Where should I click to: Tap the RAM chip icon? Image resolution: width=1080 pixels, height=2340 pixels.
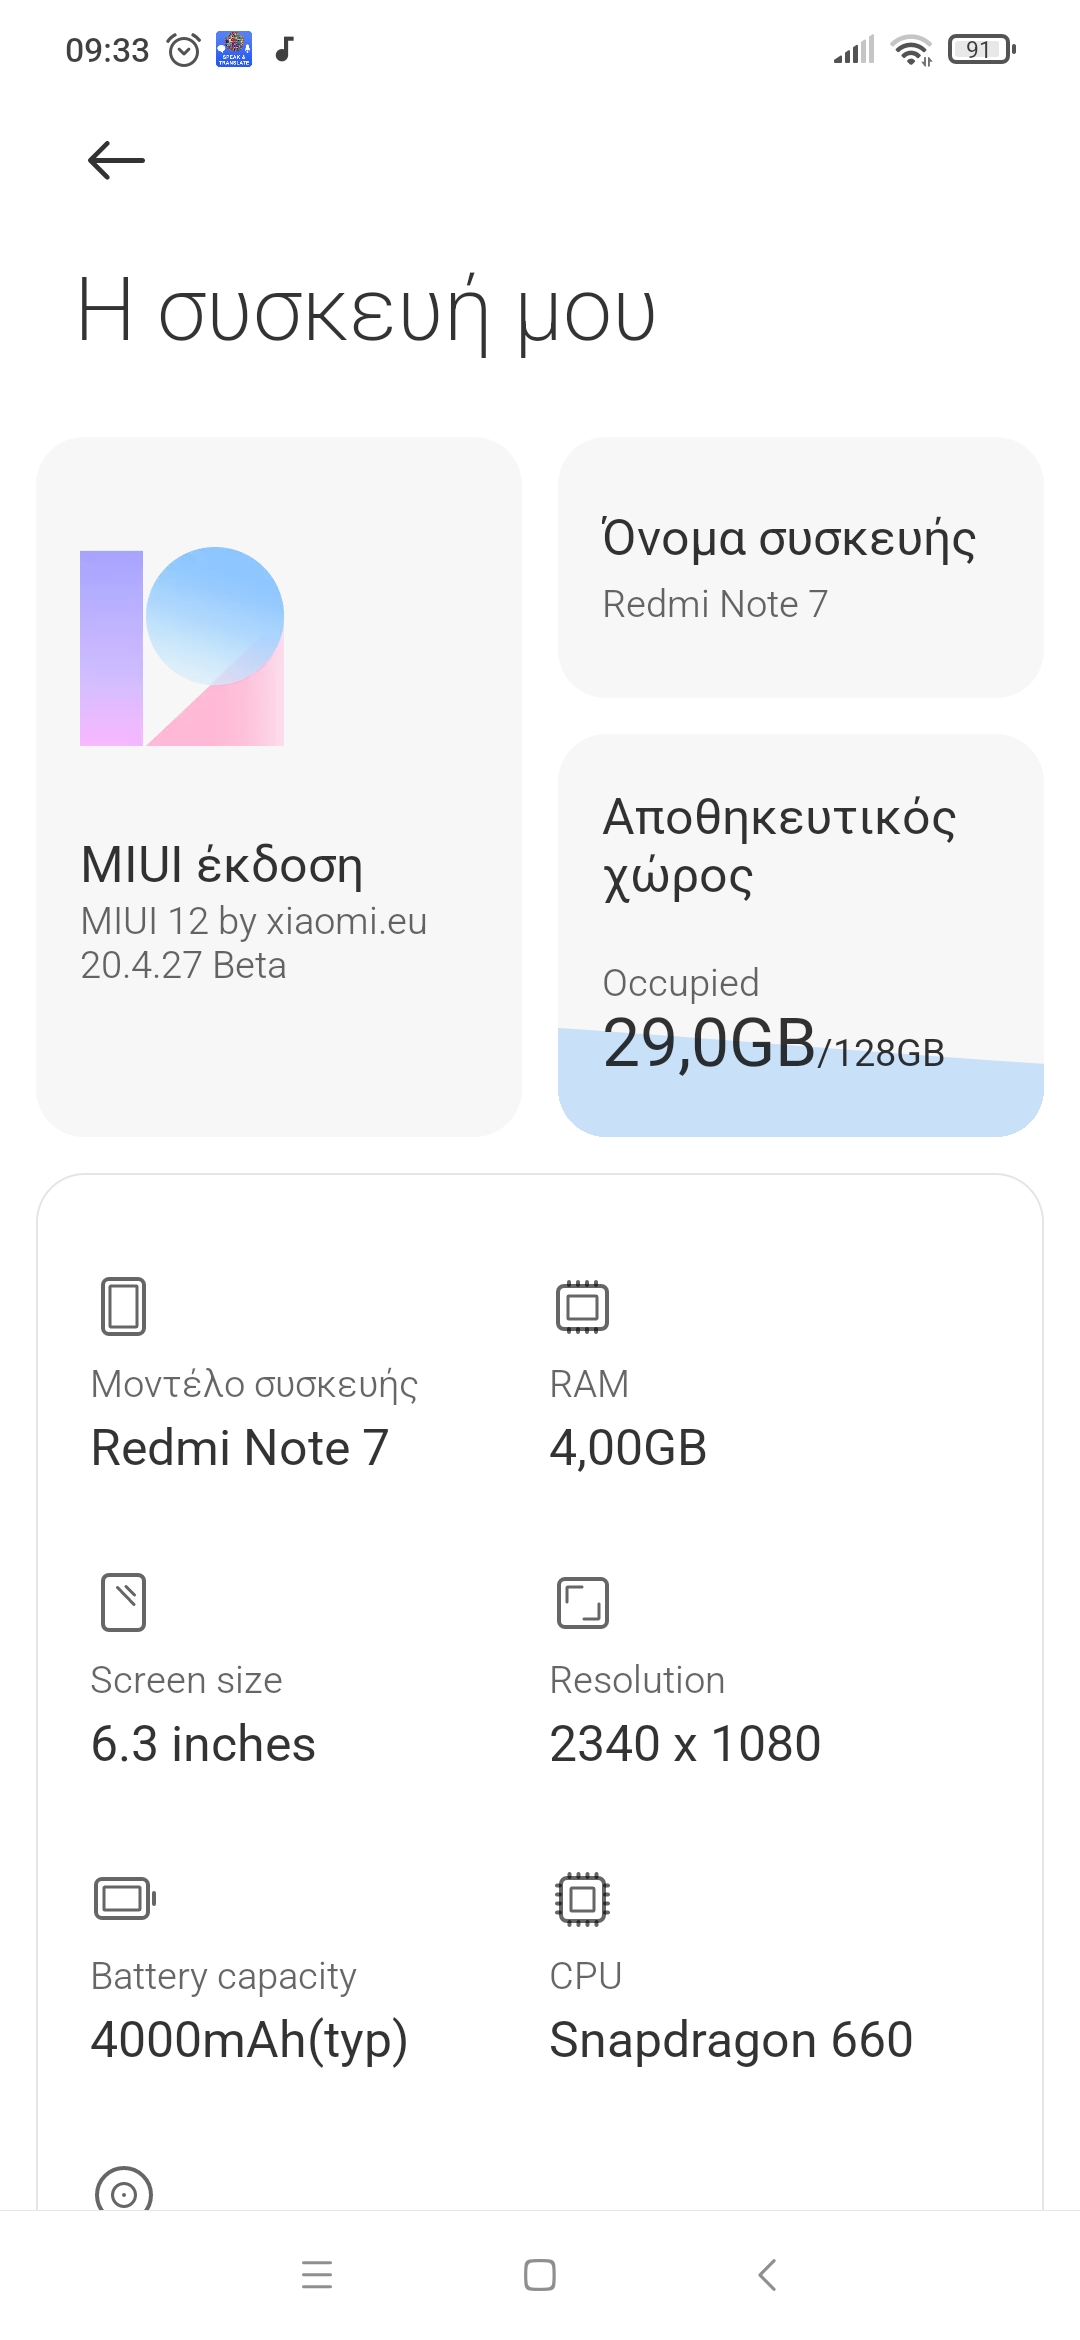582,1306
